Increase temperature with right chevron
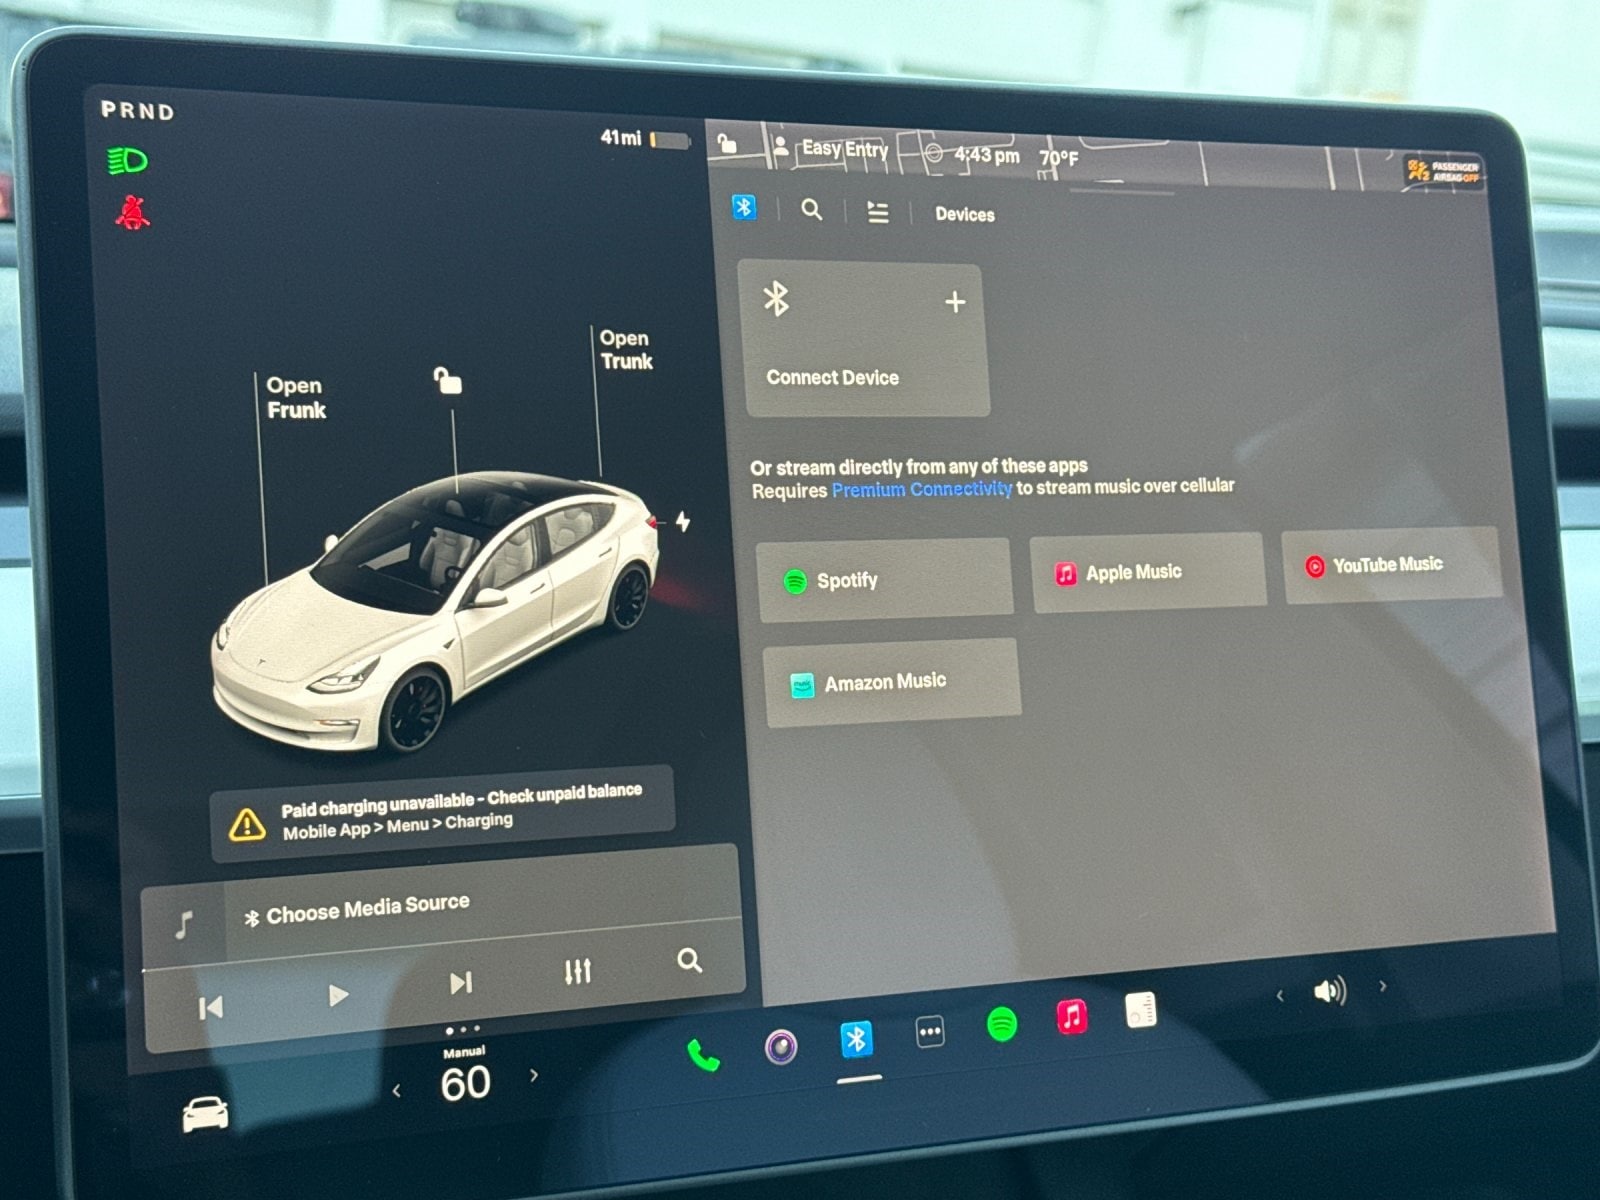 [x=534, y=1076]
